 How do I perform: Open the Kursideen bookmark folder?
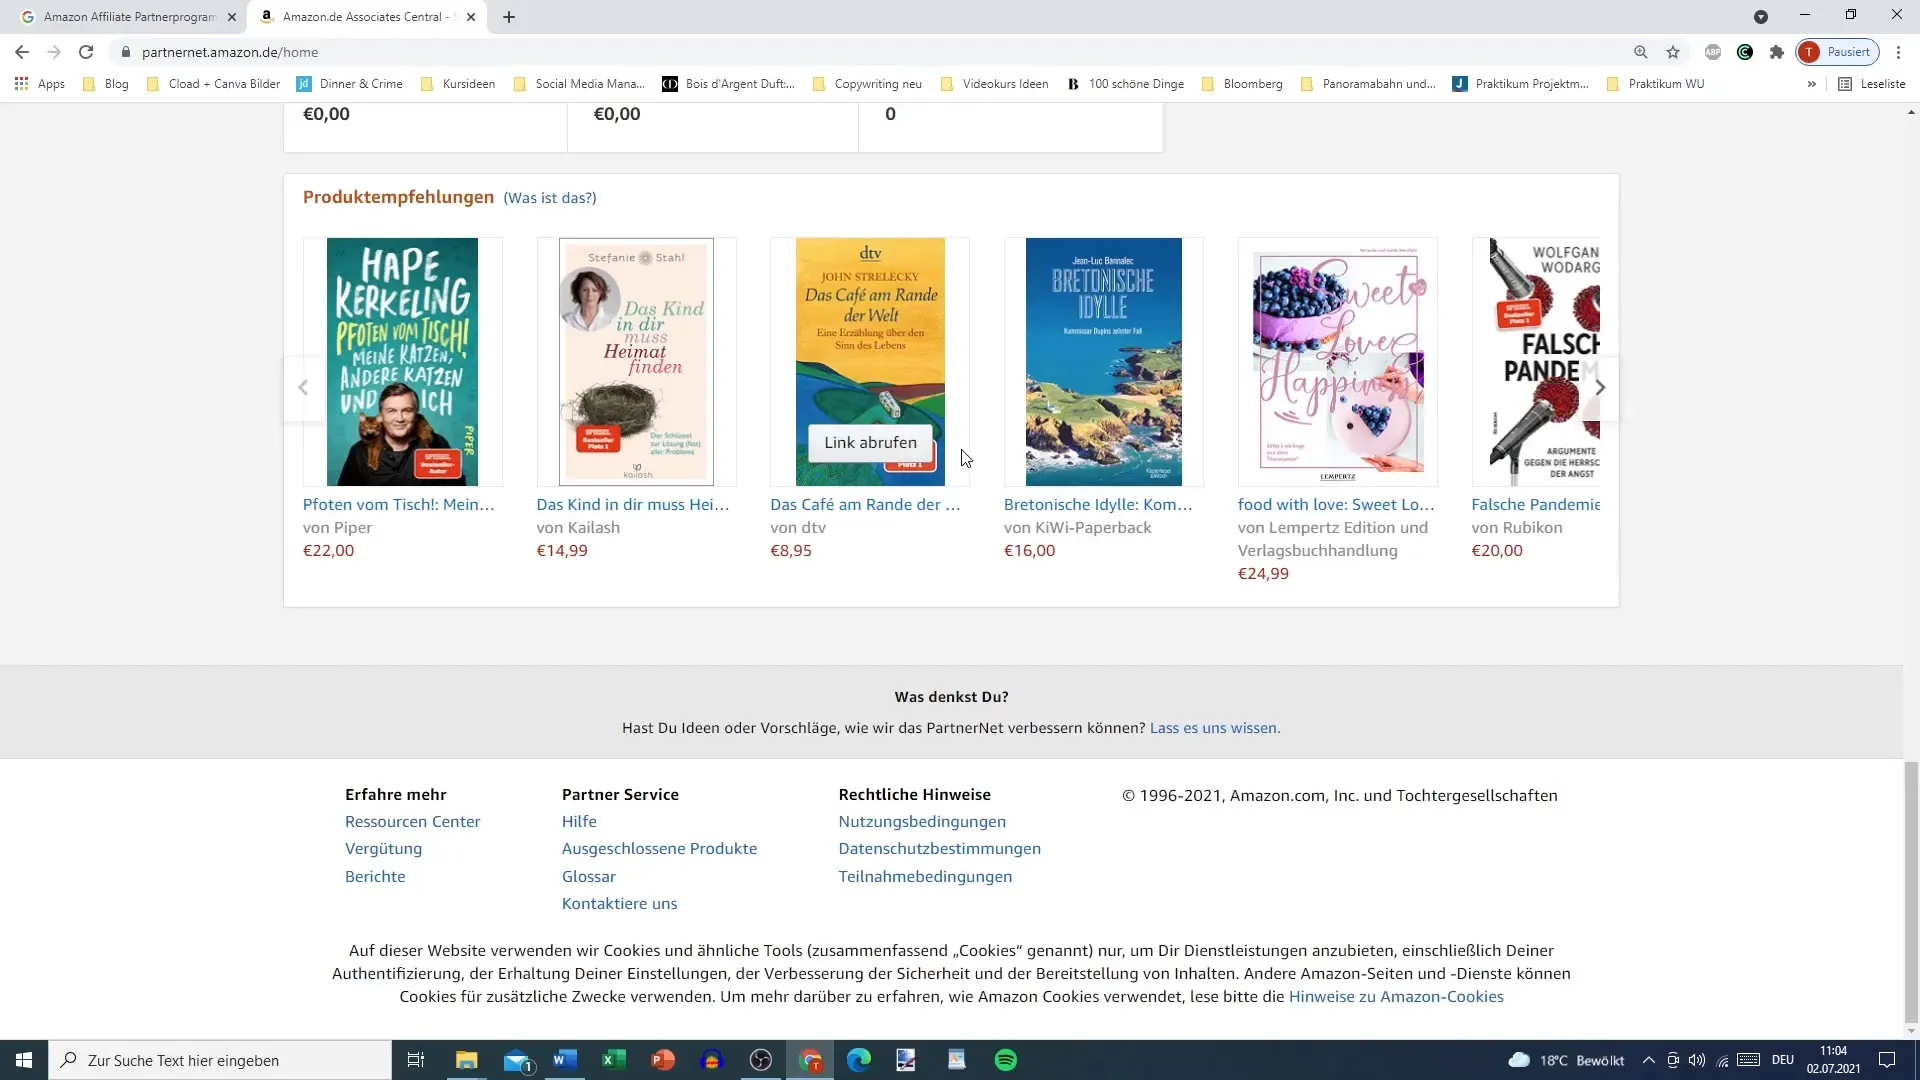point(458,84)
